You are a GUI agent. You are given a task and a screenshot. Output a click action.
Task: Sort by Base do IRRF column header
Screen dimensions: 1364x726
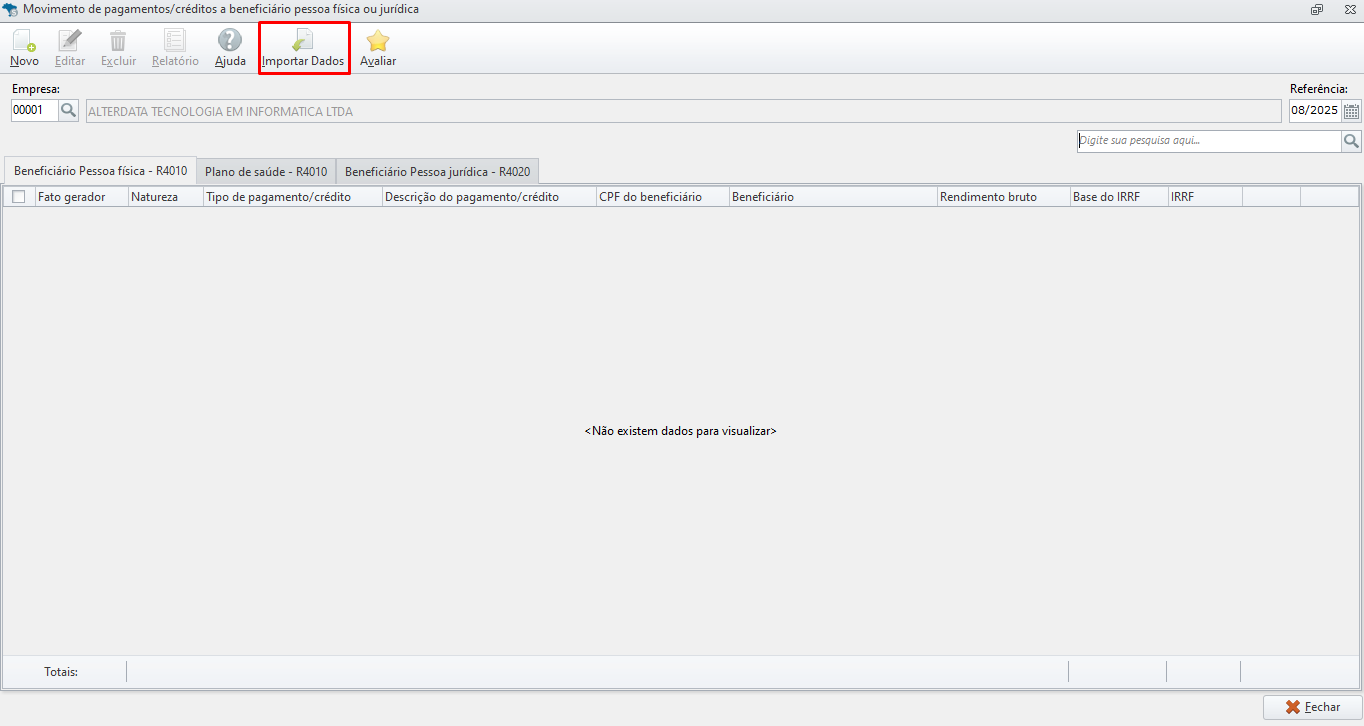click(x=1119, y=197)
